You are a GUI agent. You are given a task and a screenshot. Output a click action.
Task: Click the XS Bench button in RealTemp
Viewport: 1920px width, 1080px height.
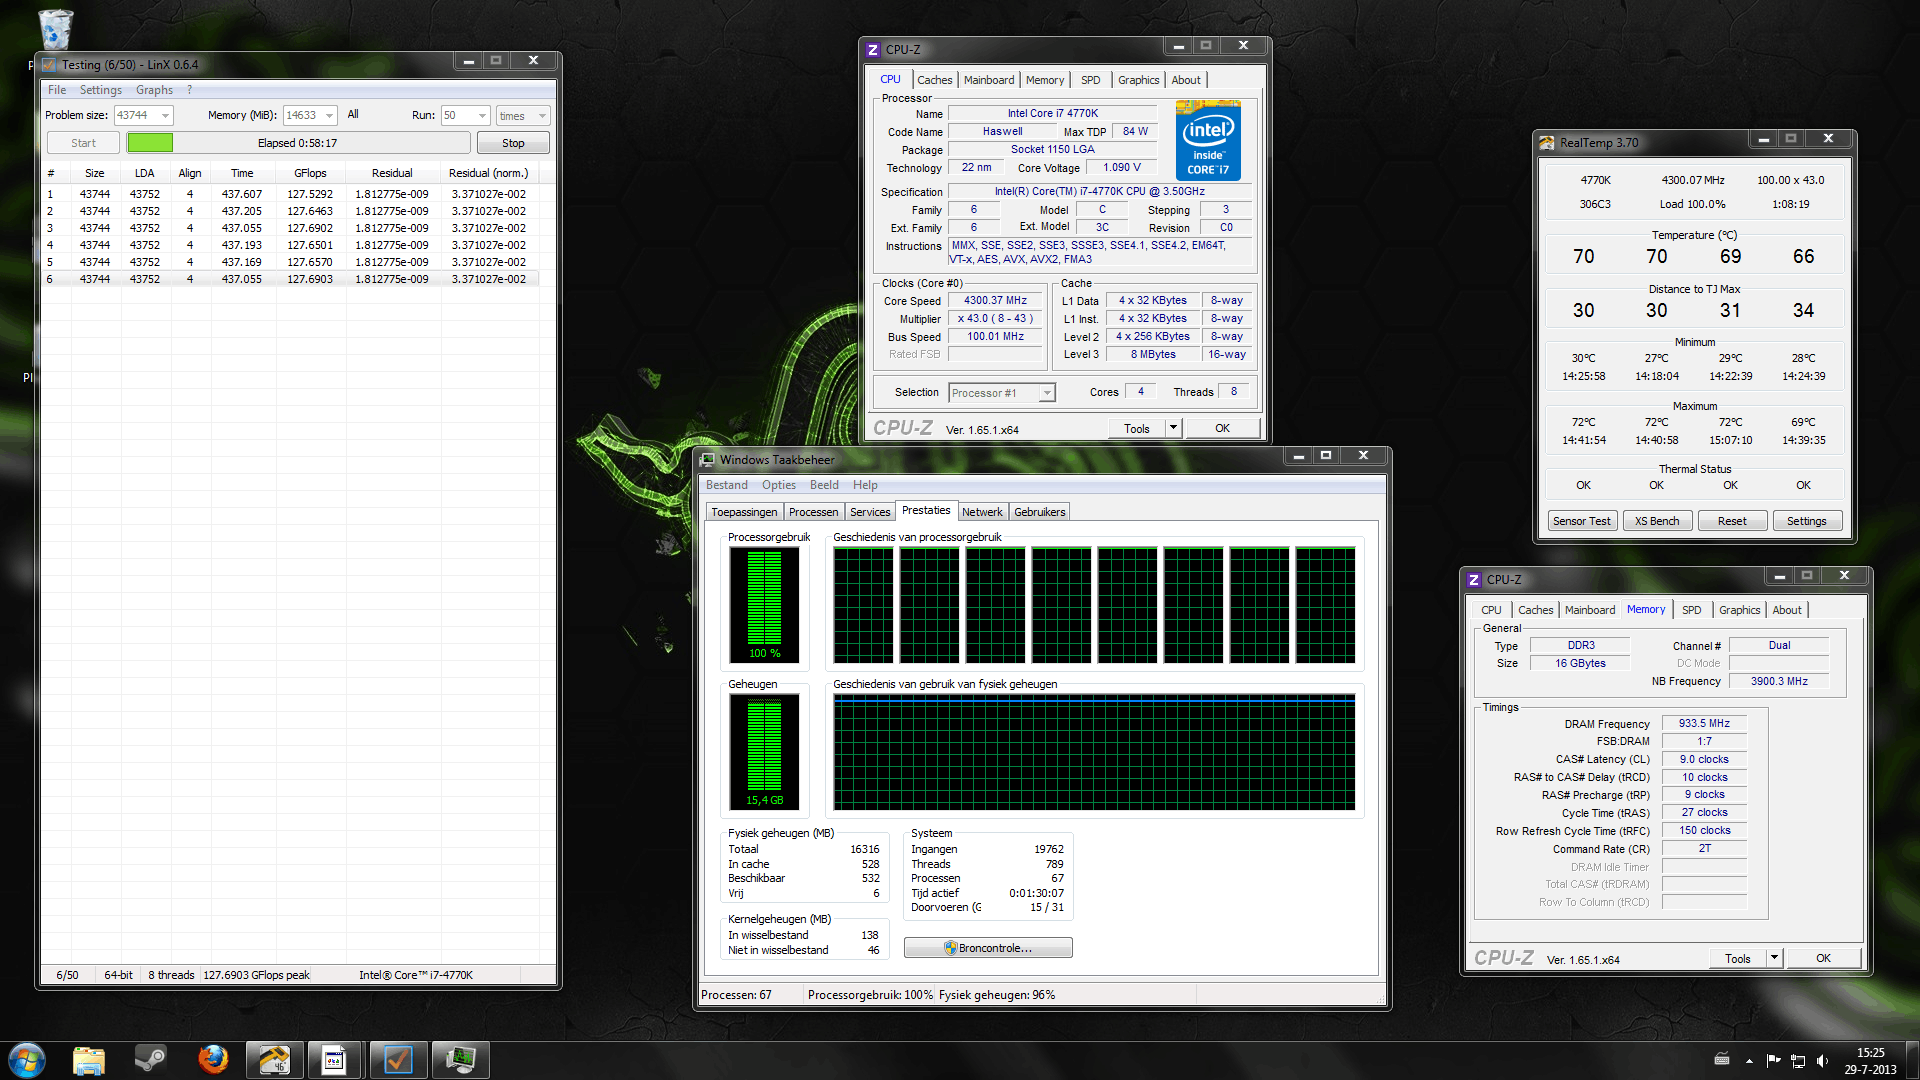1656,521
